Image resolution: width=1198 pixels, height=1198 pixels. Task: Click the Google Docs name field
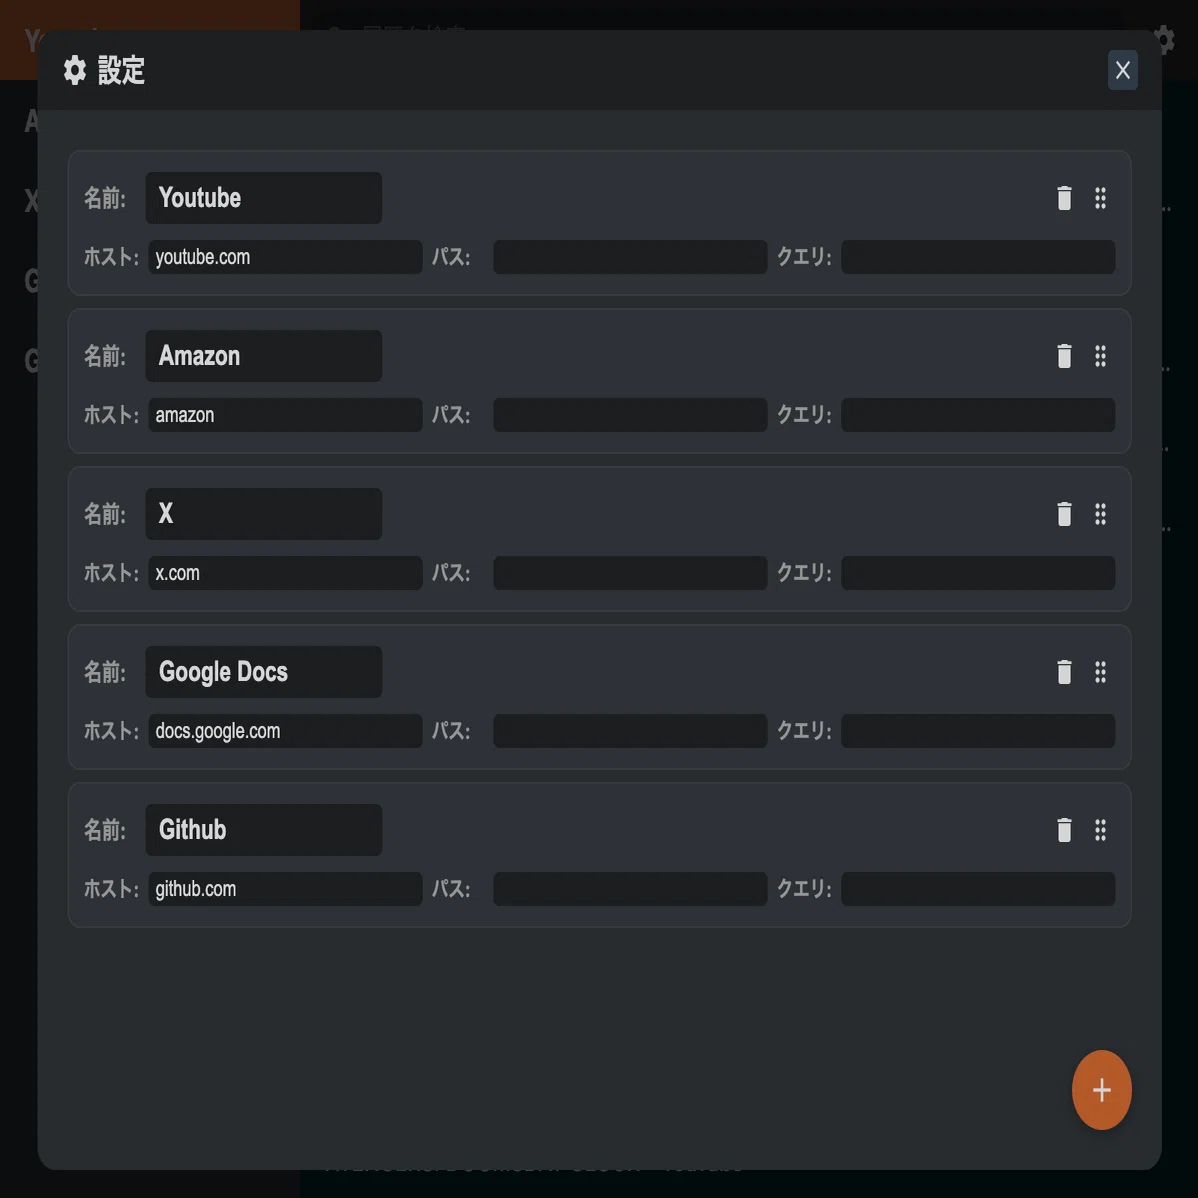pyautogui.click(x=264, y=672)
